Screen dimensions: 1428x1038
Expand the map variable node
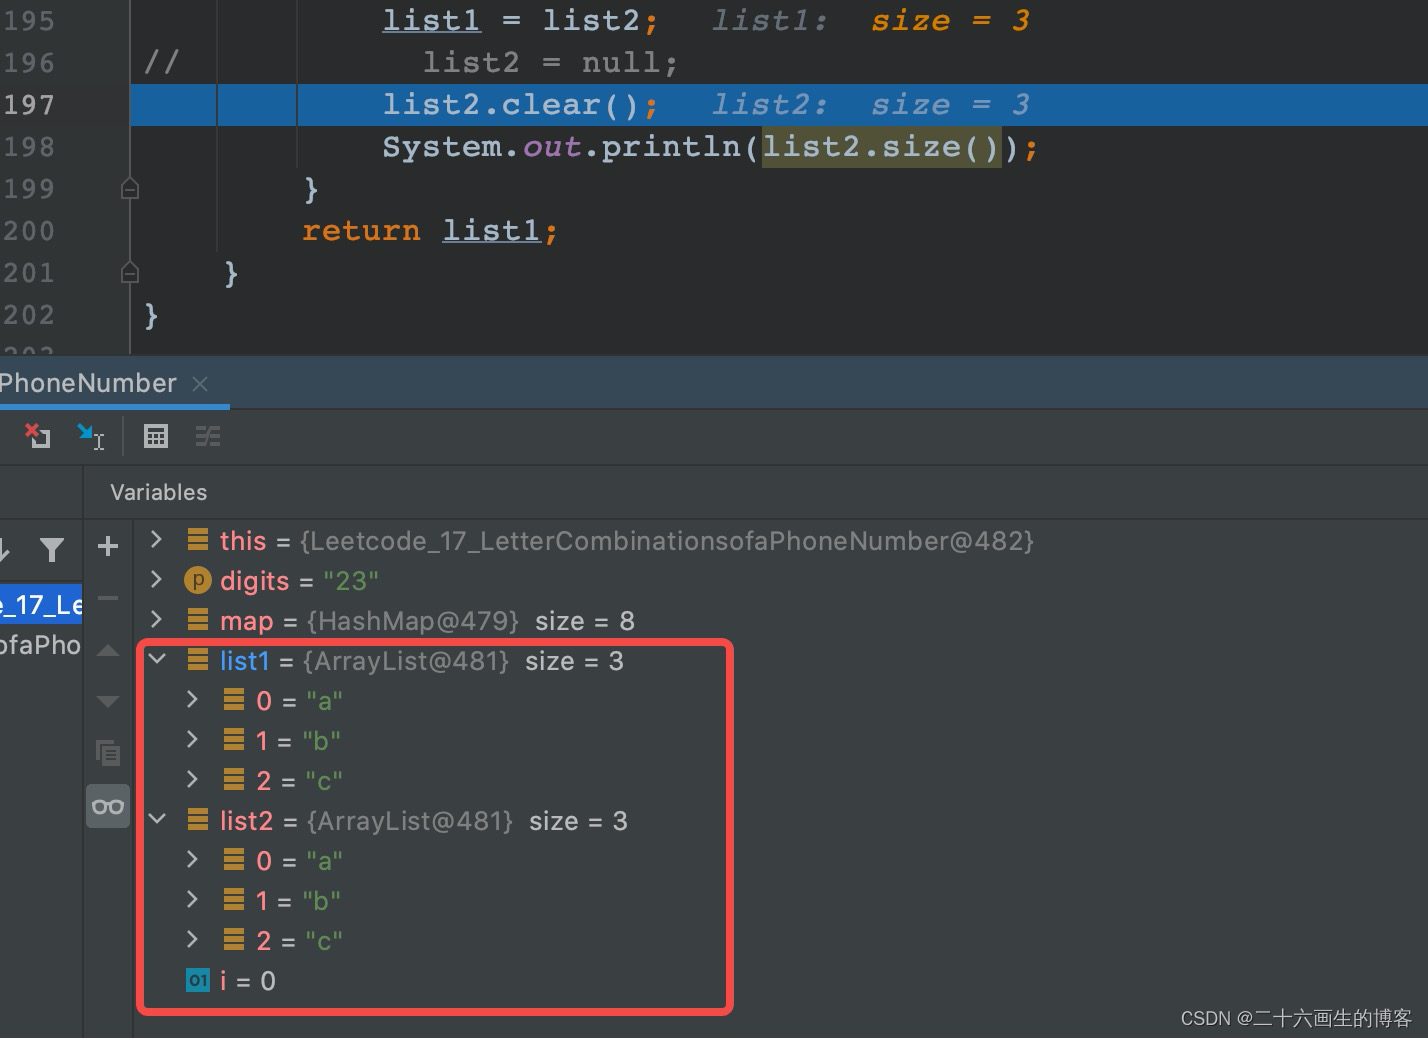[156, 620]
